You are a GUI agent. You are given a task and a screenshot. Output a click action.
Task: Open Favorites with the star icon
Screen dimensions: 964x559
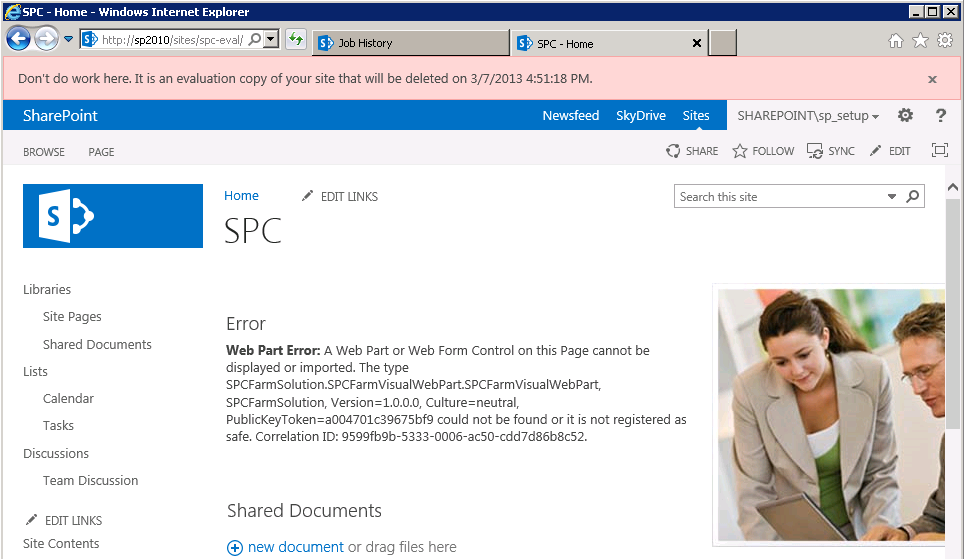pyautogui.click(x=920, y=41)
